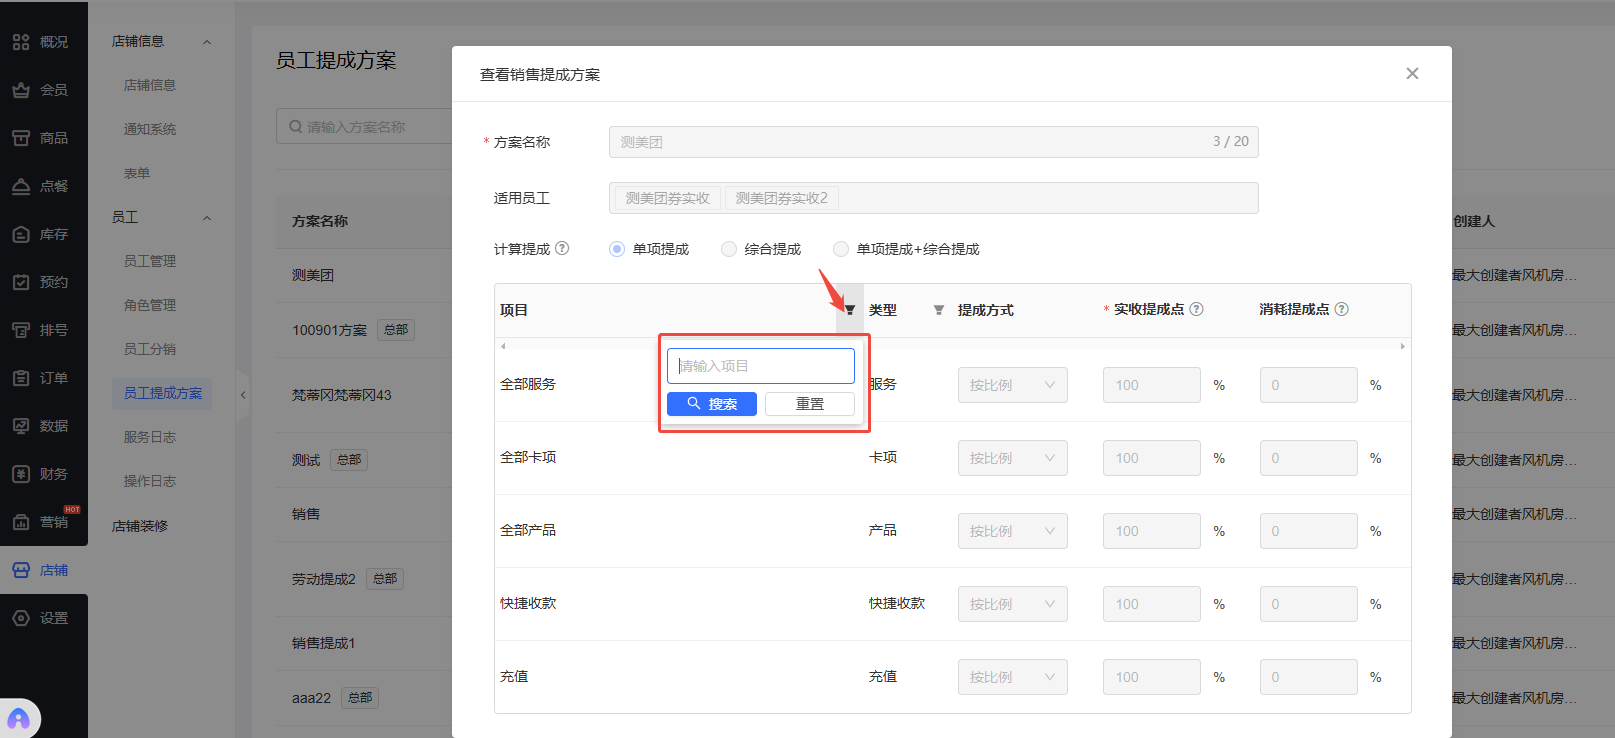The width and height of the screenshot is (1615, 738).
Task: Open the 会员 members sidebar icon
Action: tap(21, 90)
